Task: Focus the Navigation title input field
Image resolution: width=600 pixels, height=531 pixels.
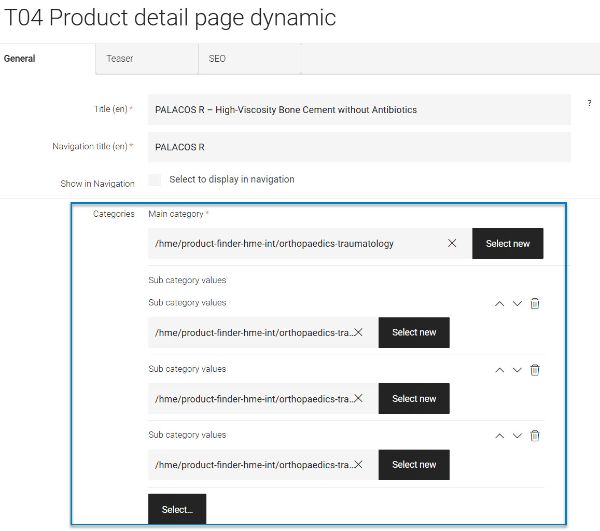Action: click(x=359, y=147)
